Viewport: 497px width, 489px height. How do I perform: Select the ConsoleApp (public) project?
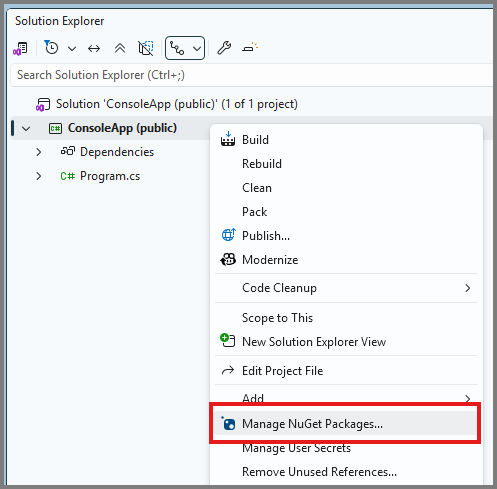122,128
